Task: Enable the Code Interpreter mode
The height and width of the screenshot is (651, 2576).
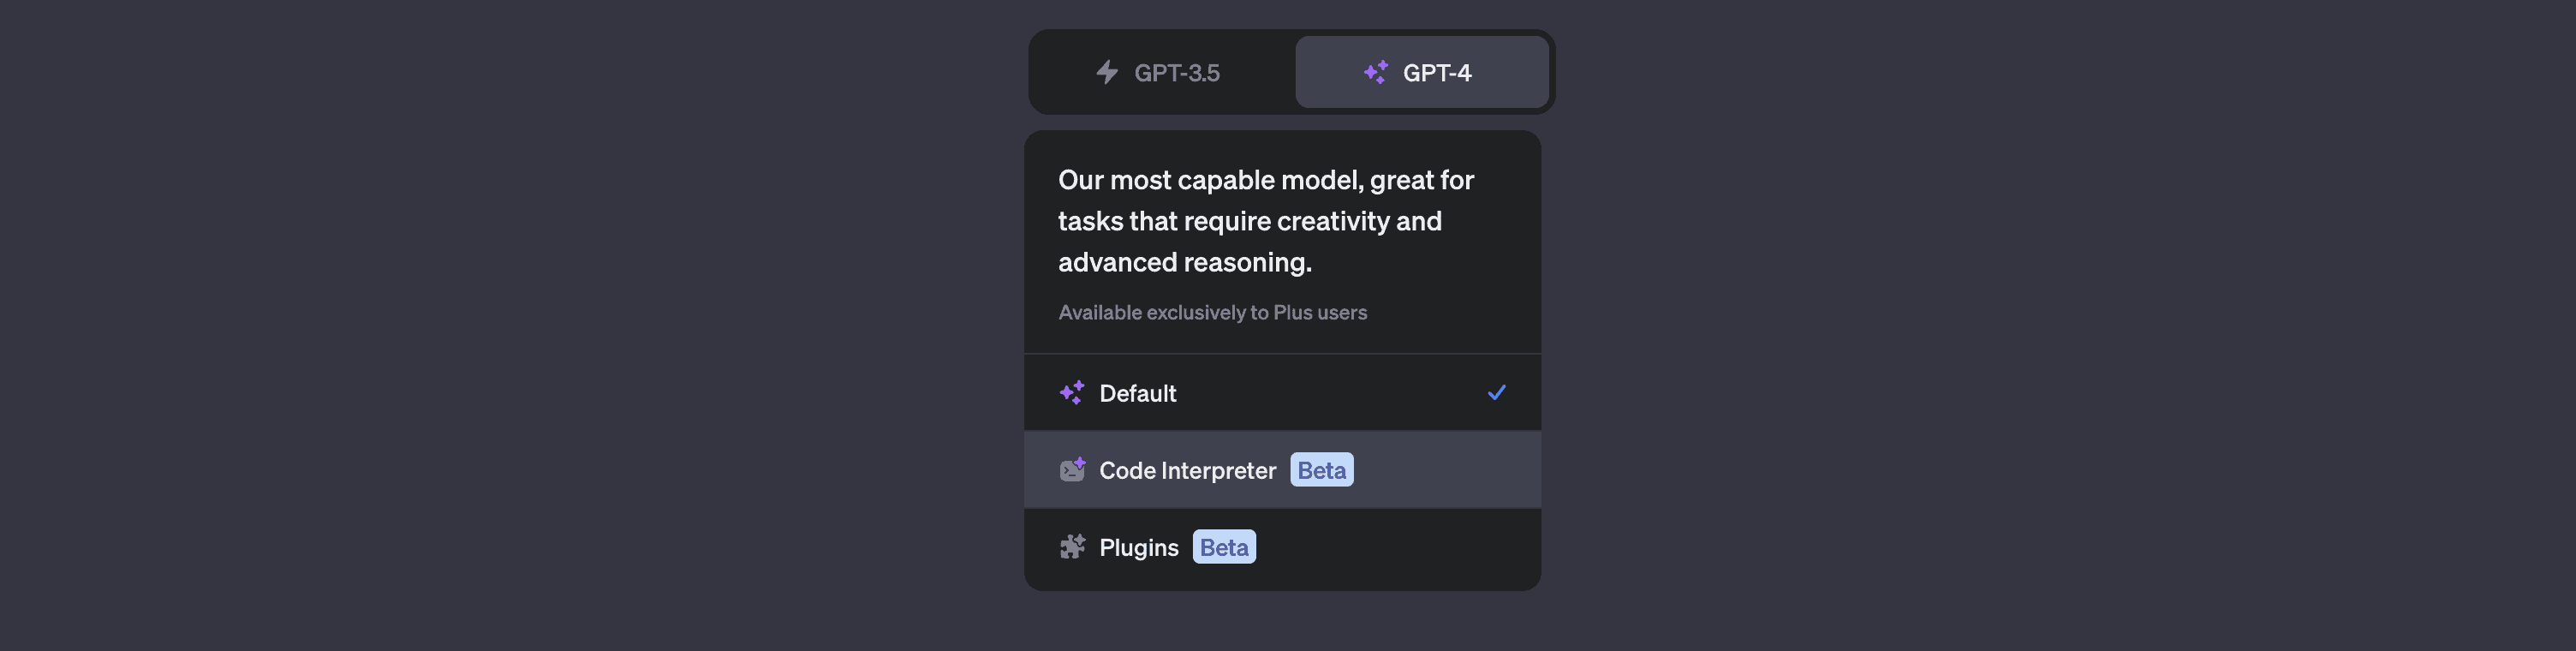Action: [1282, 470]
